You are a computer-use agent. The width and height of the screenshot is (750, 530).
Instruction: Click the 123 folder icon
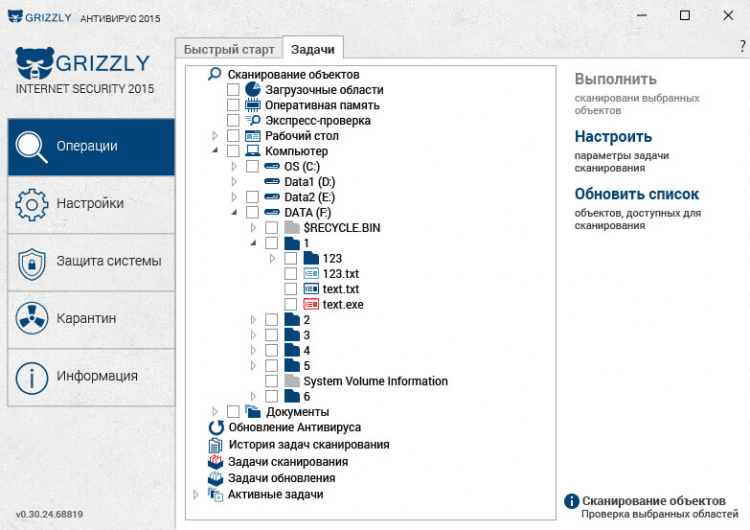point(311,258)
